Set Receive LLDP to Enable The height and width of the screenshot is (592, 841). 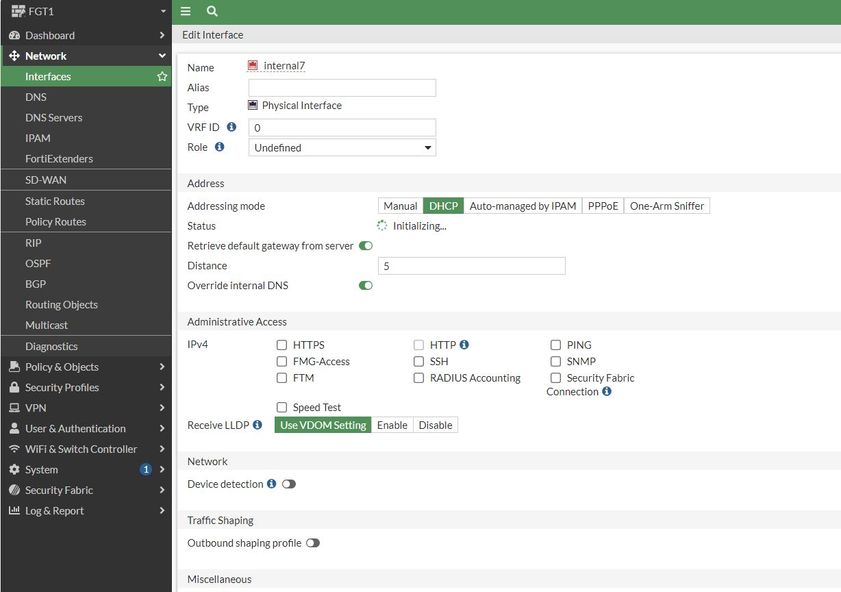point(392,425)
